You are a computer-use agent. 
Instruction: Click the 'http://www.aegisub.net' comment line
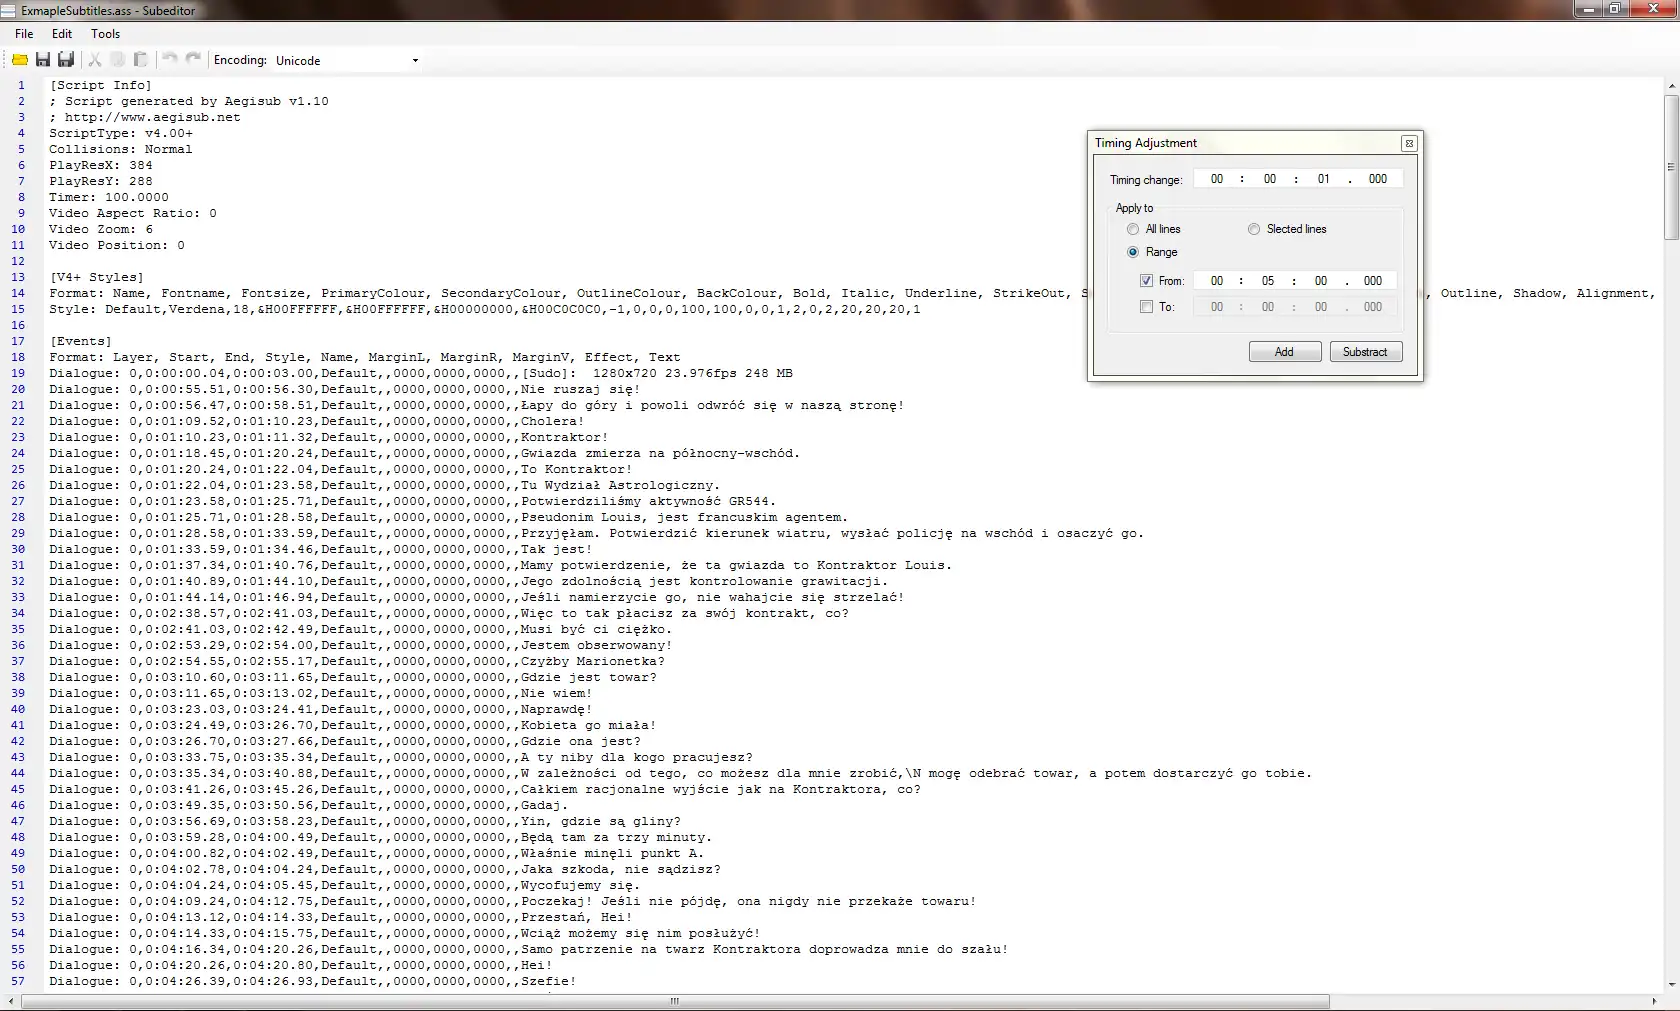tap(145, 118)
